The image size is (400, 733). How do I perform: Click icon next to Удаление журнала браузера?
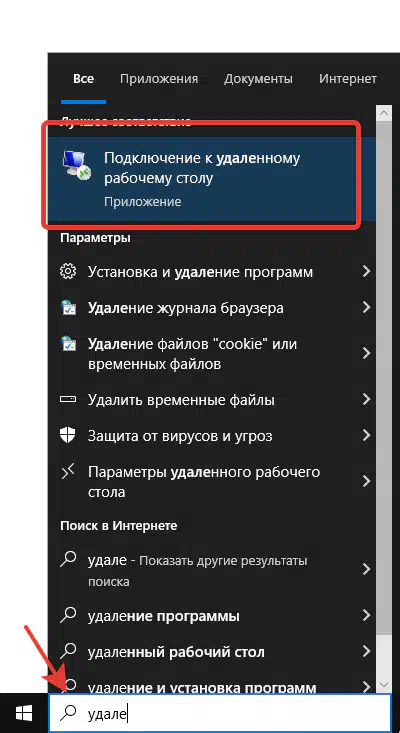point(68,308)
